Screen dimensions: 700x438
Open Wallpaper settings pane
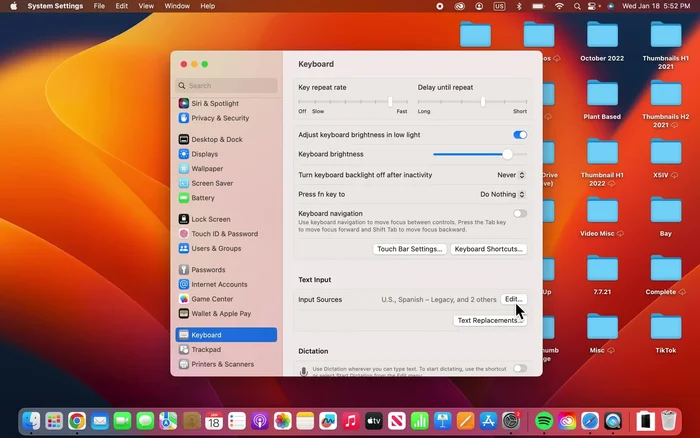pos(207,169)
